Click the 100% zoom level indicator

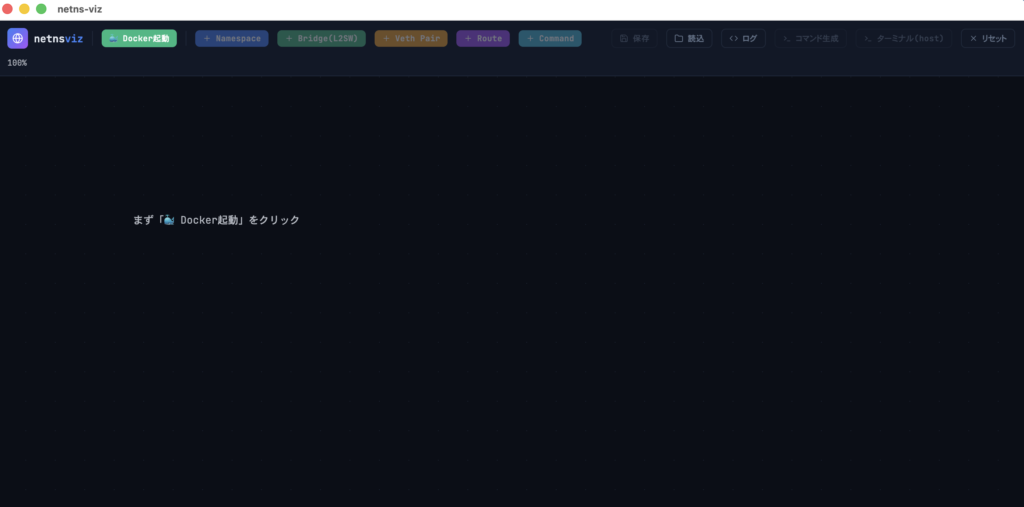tap(17, 63)
